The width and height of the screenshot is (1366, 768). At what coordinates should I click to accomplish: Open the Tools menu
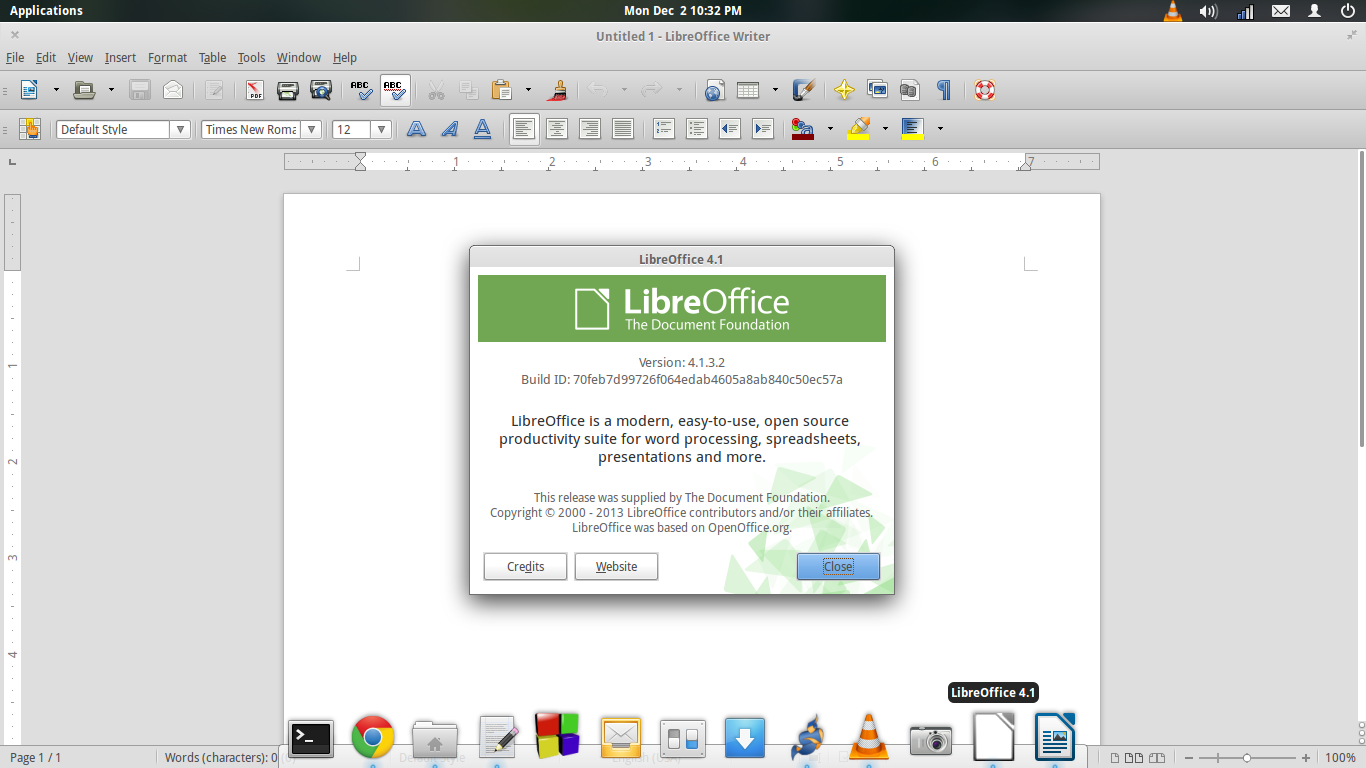point(251,58)
